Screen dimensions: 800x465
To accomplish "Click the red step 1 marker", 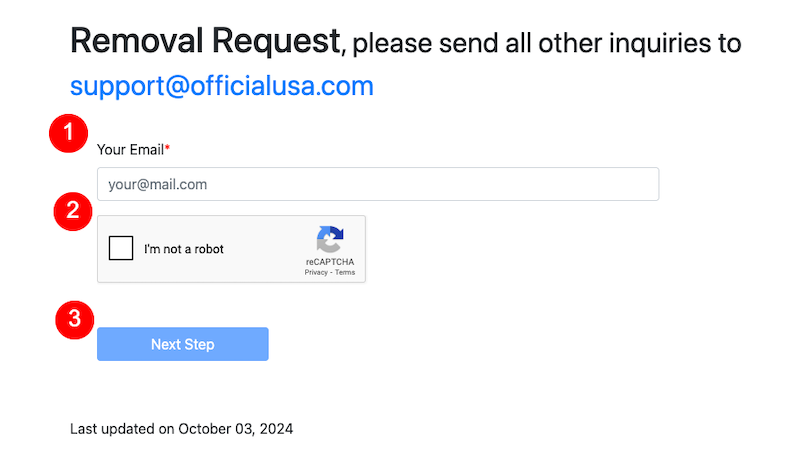I will coord(69,131).
